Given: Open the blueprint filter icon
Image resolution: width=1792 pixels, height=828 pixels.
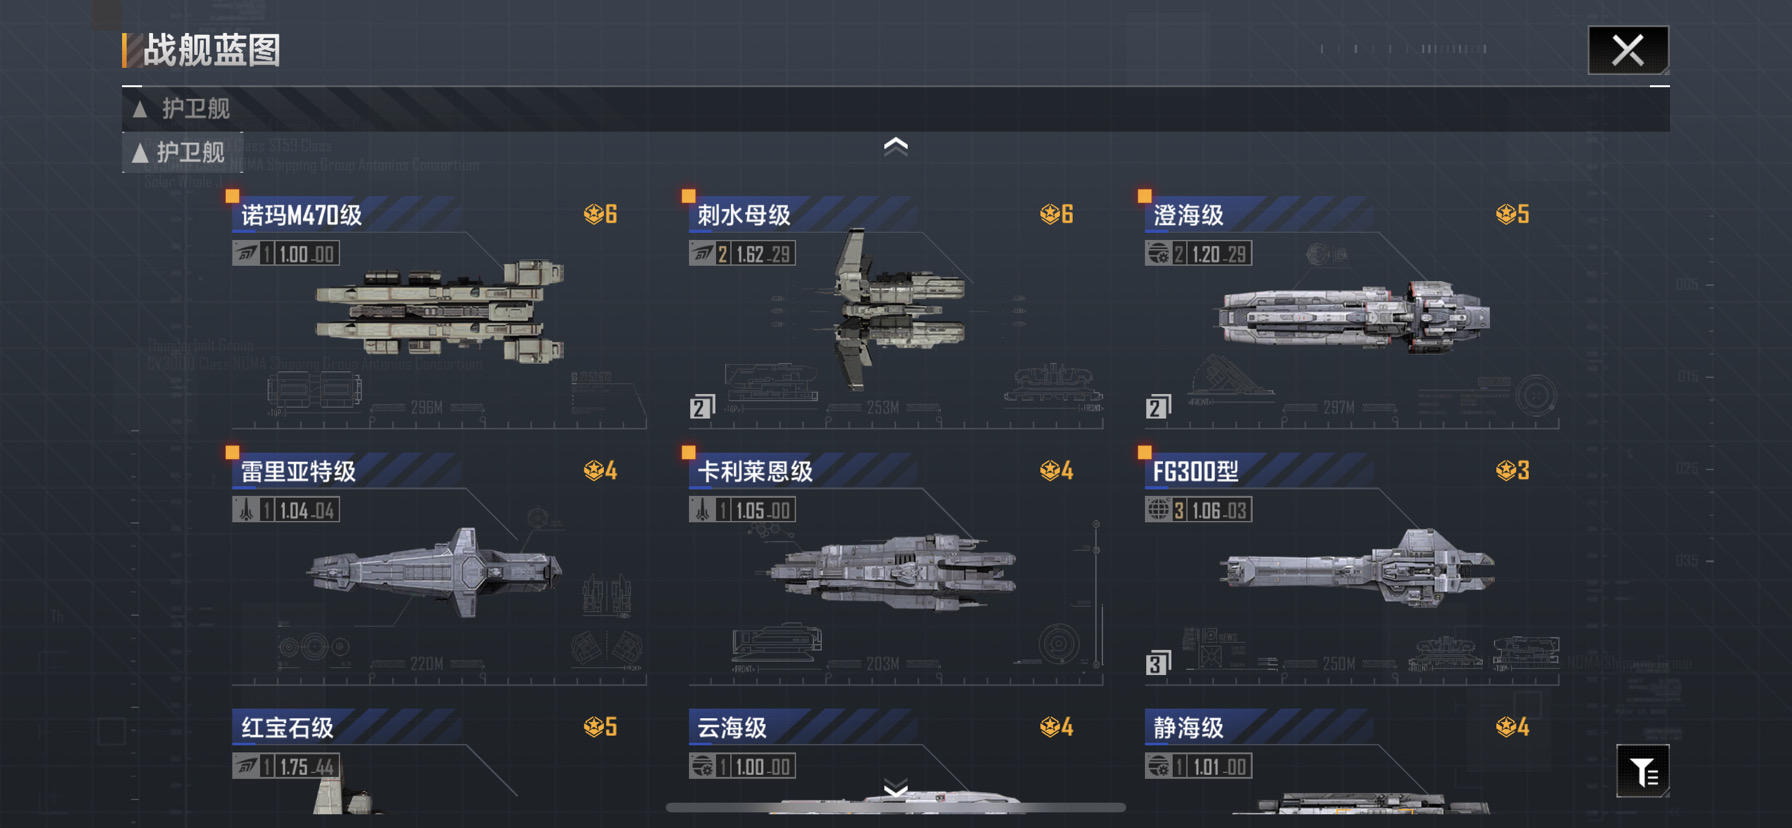Looking at the screenshot, I should 1642,771.
